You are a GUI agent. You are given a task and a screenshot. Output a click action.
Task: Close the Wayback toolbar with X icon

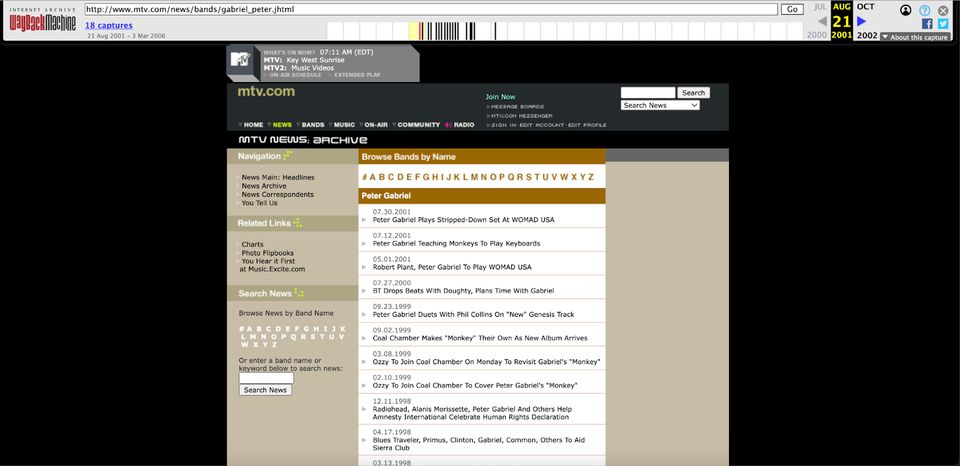click(943, 10)
